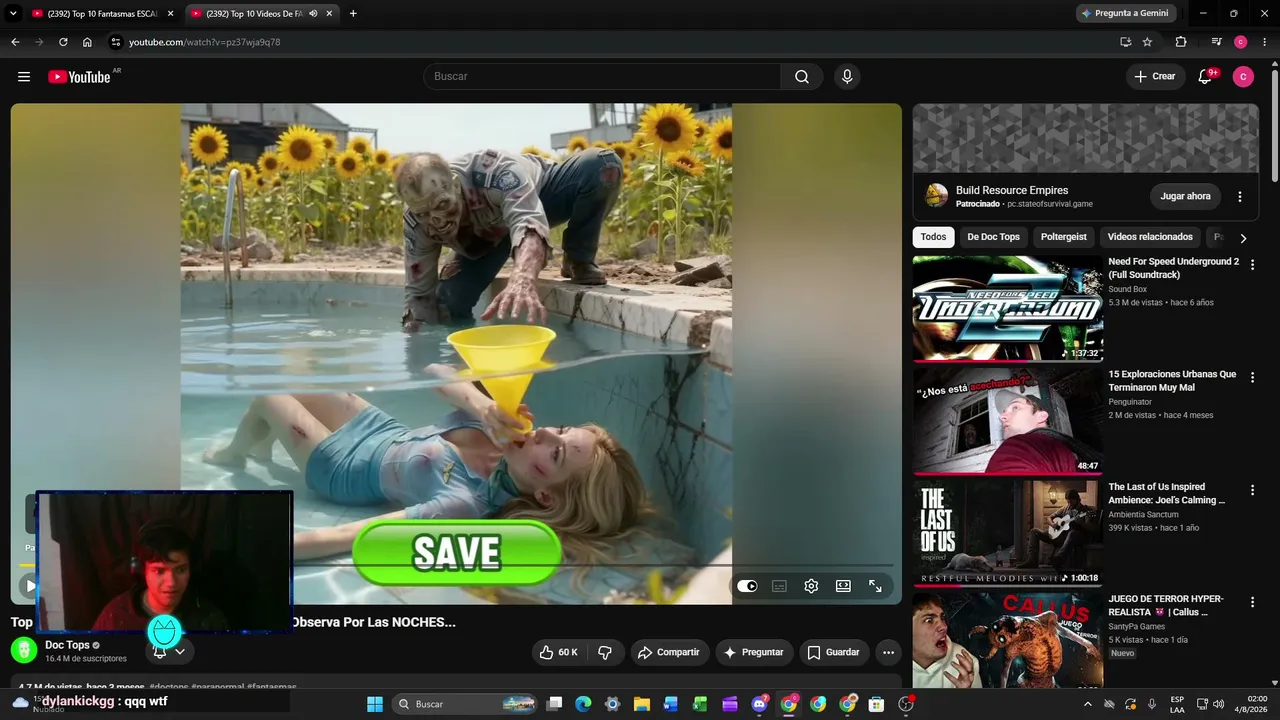Image resolution: width=1280 pixels, height=720 pixels.
Task: Launch Microsoft Store from the taskbar
Action: click(876, 704)
